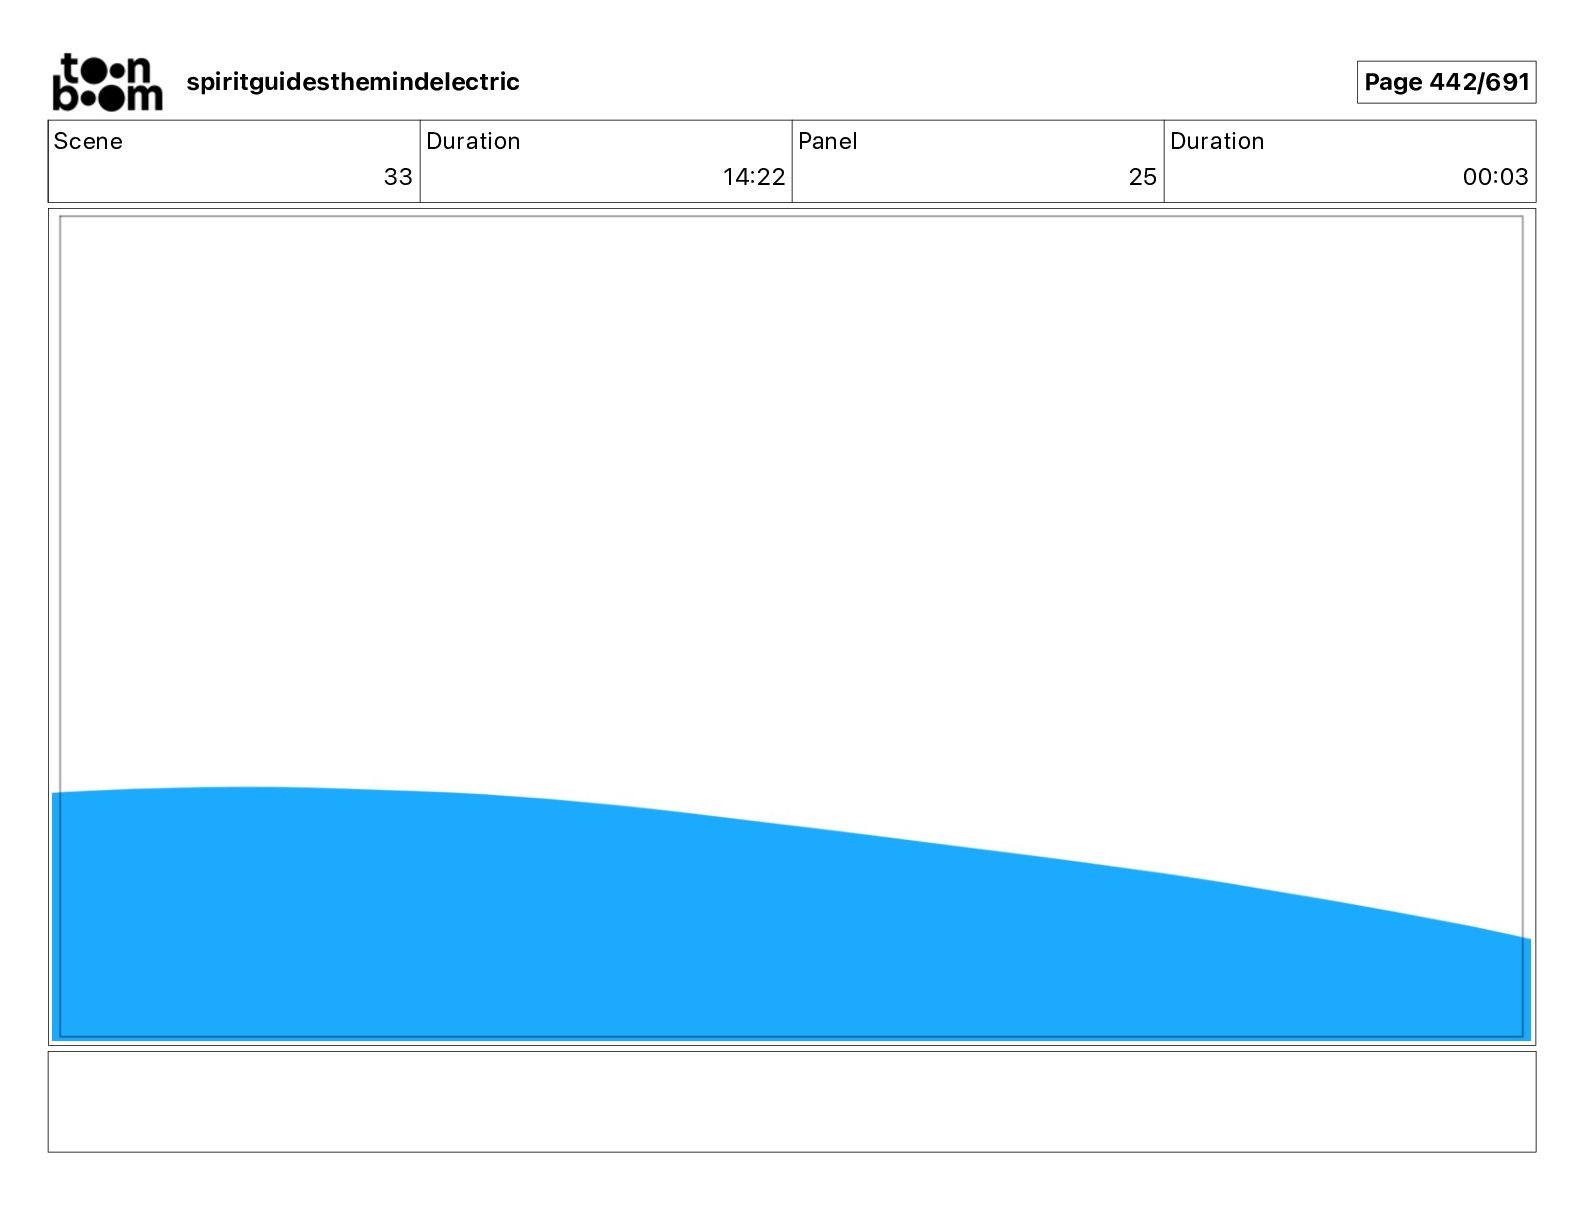
Task: Select the panel duration value "00:03"
Action: (x=1495, y=177)
